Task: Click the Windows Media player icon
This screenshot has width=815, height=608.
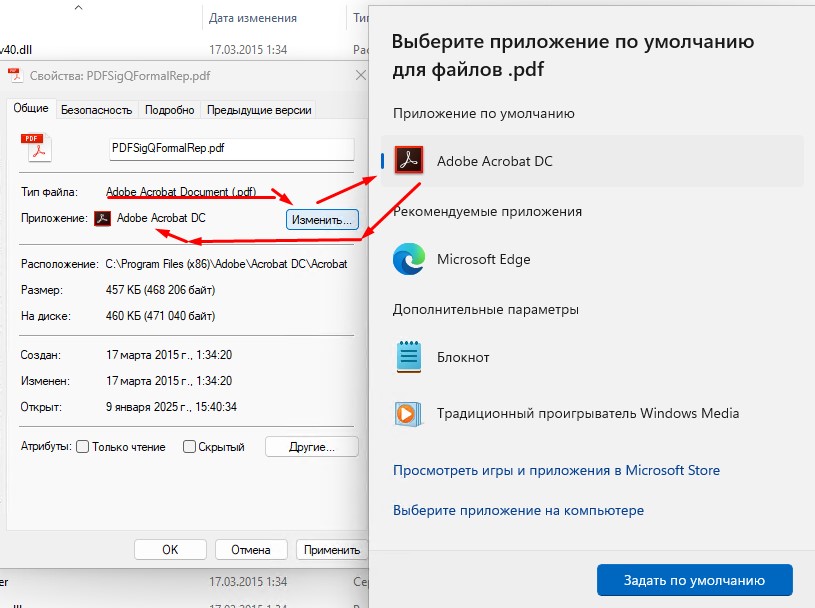Action: point(409,413)
